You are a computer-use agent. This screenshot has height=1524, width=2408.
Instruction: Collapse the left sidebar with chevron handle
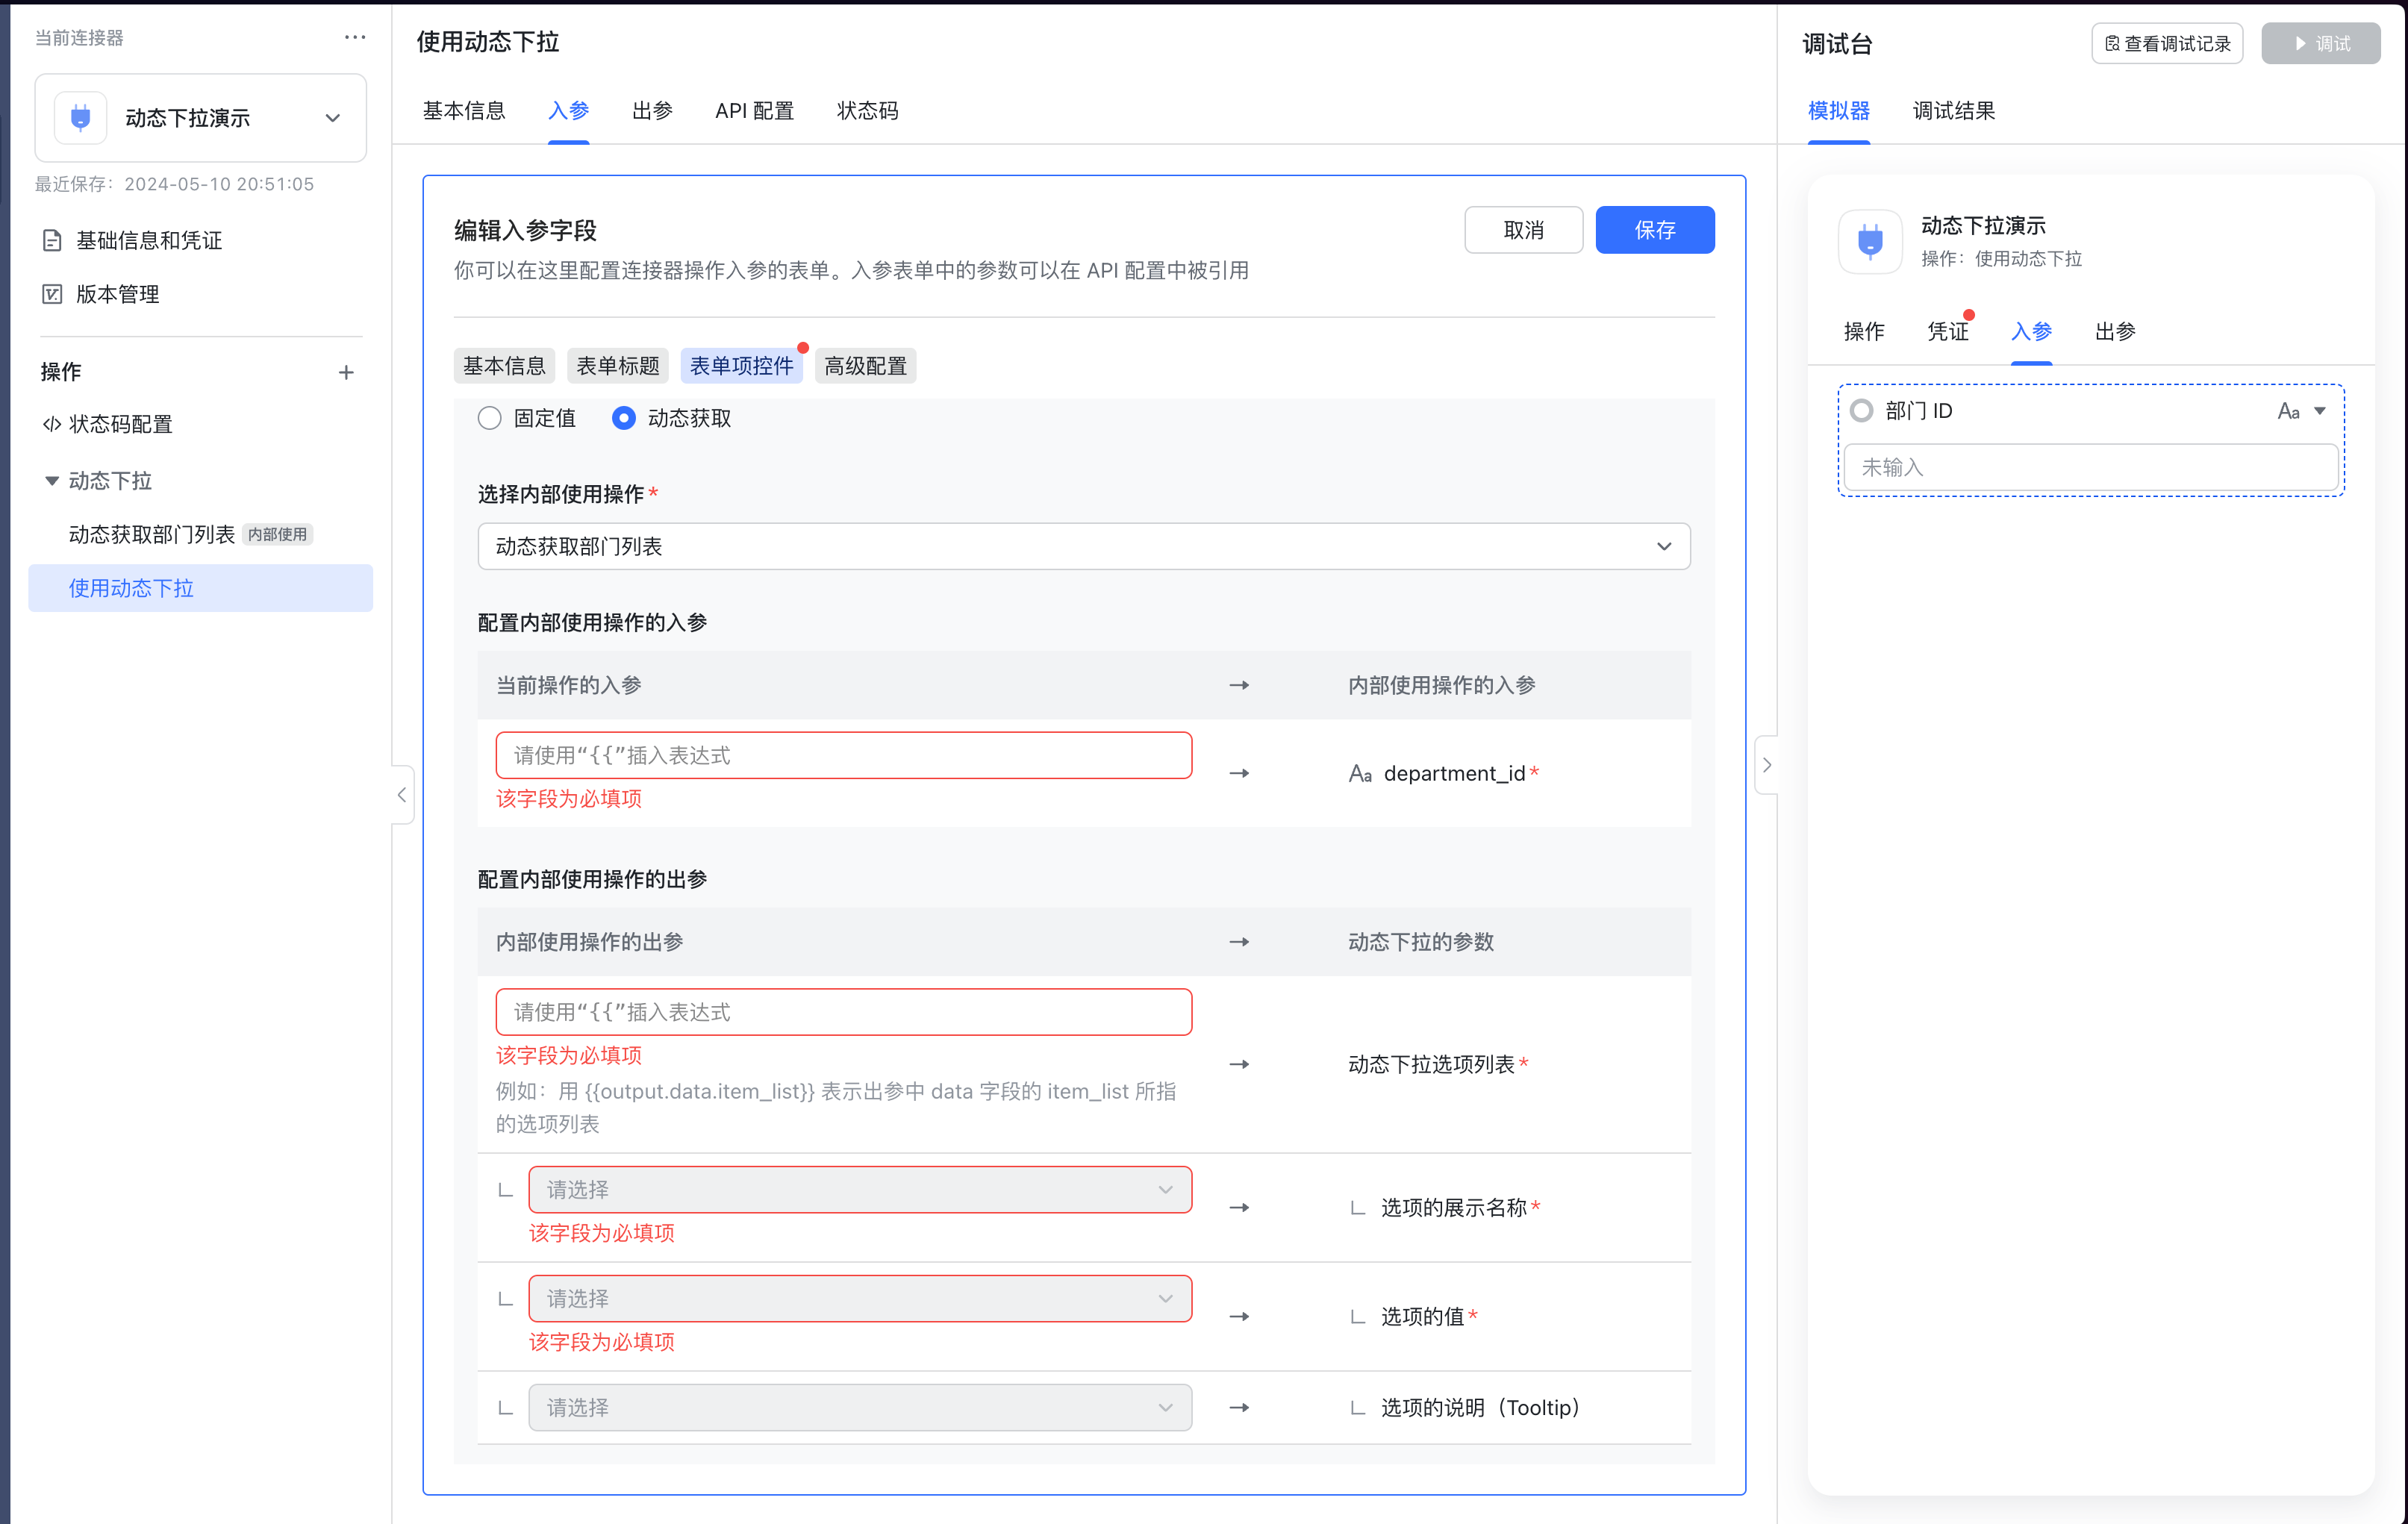point(402,795)
